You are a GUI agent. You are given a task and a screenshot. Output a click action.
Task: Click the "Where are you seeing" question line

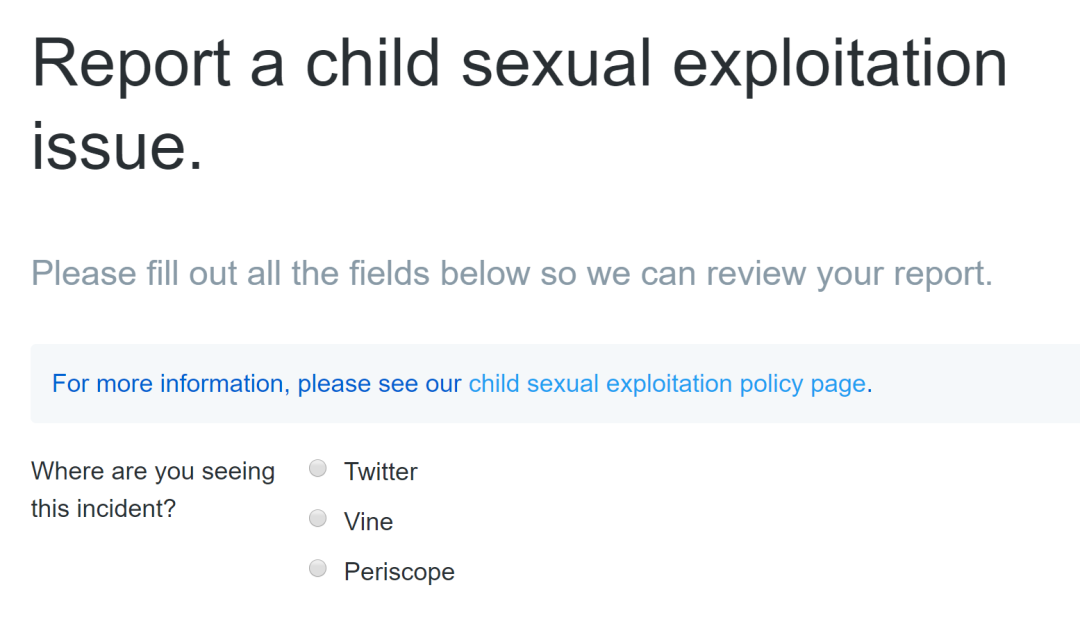tap(153, 471)
